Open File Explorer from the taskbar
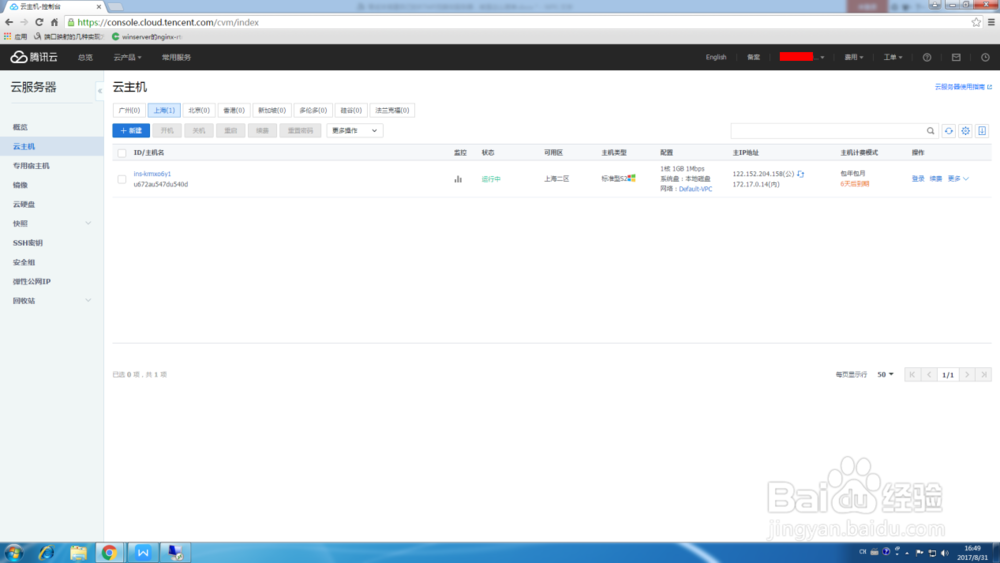Viewport: 1000px width, 563px height. pos(78,552)
